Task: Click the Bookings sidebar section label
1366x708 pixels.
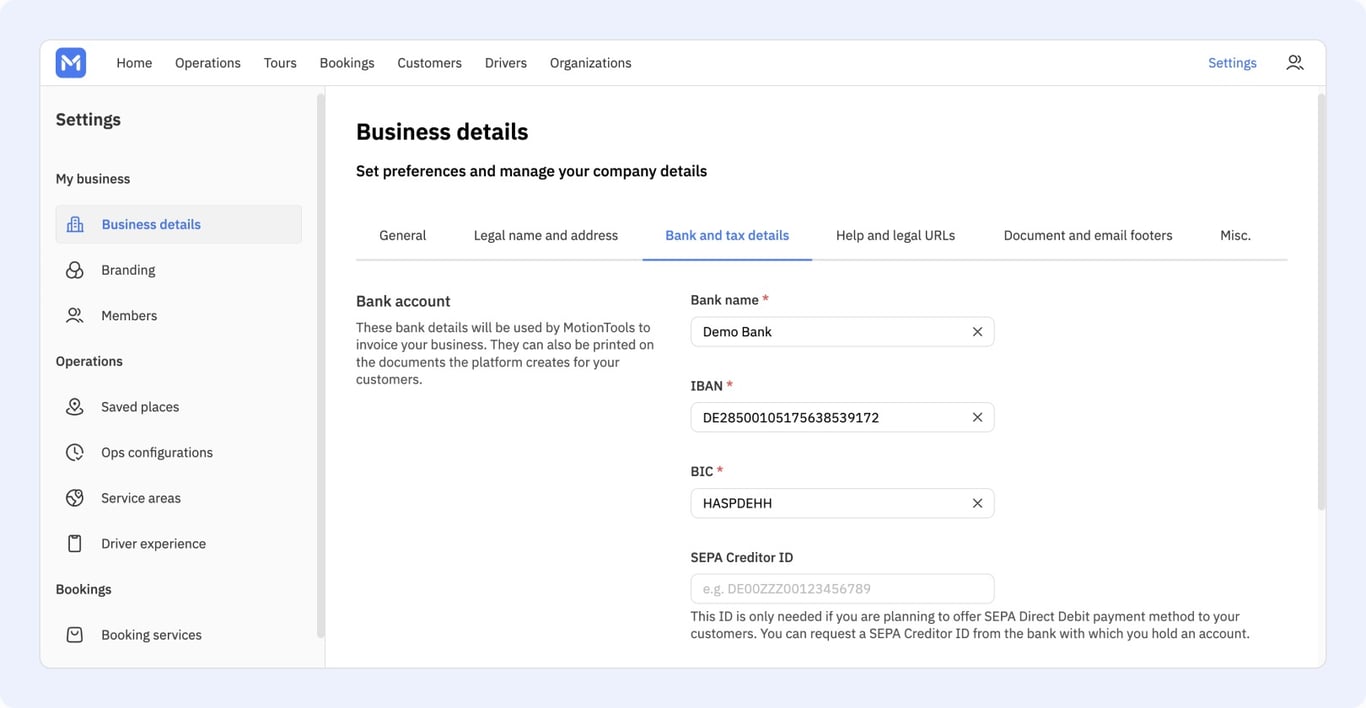Action: click(x=84, y=589)
